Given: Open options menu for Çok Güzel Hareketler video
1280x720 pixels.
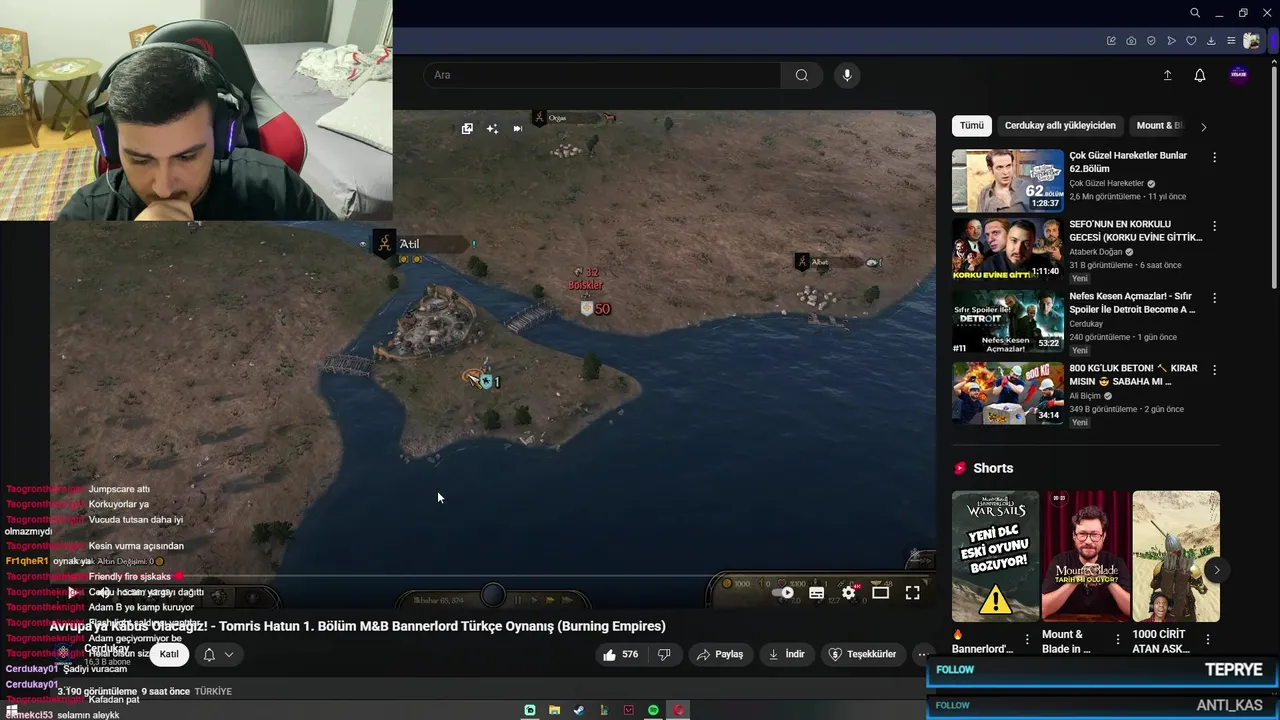Looking at the screenshot, I should 1214,158.
